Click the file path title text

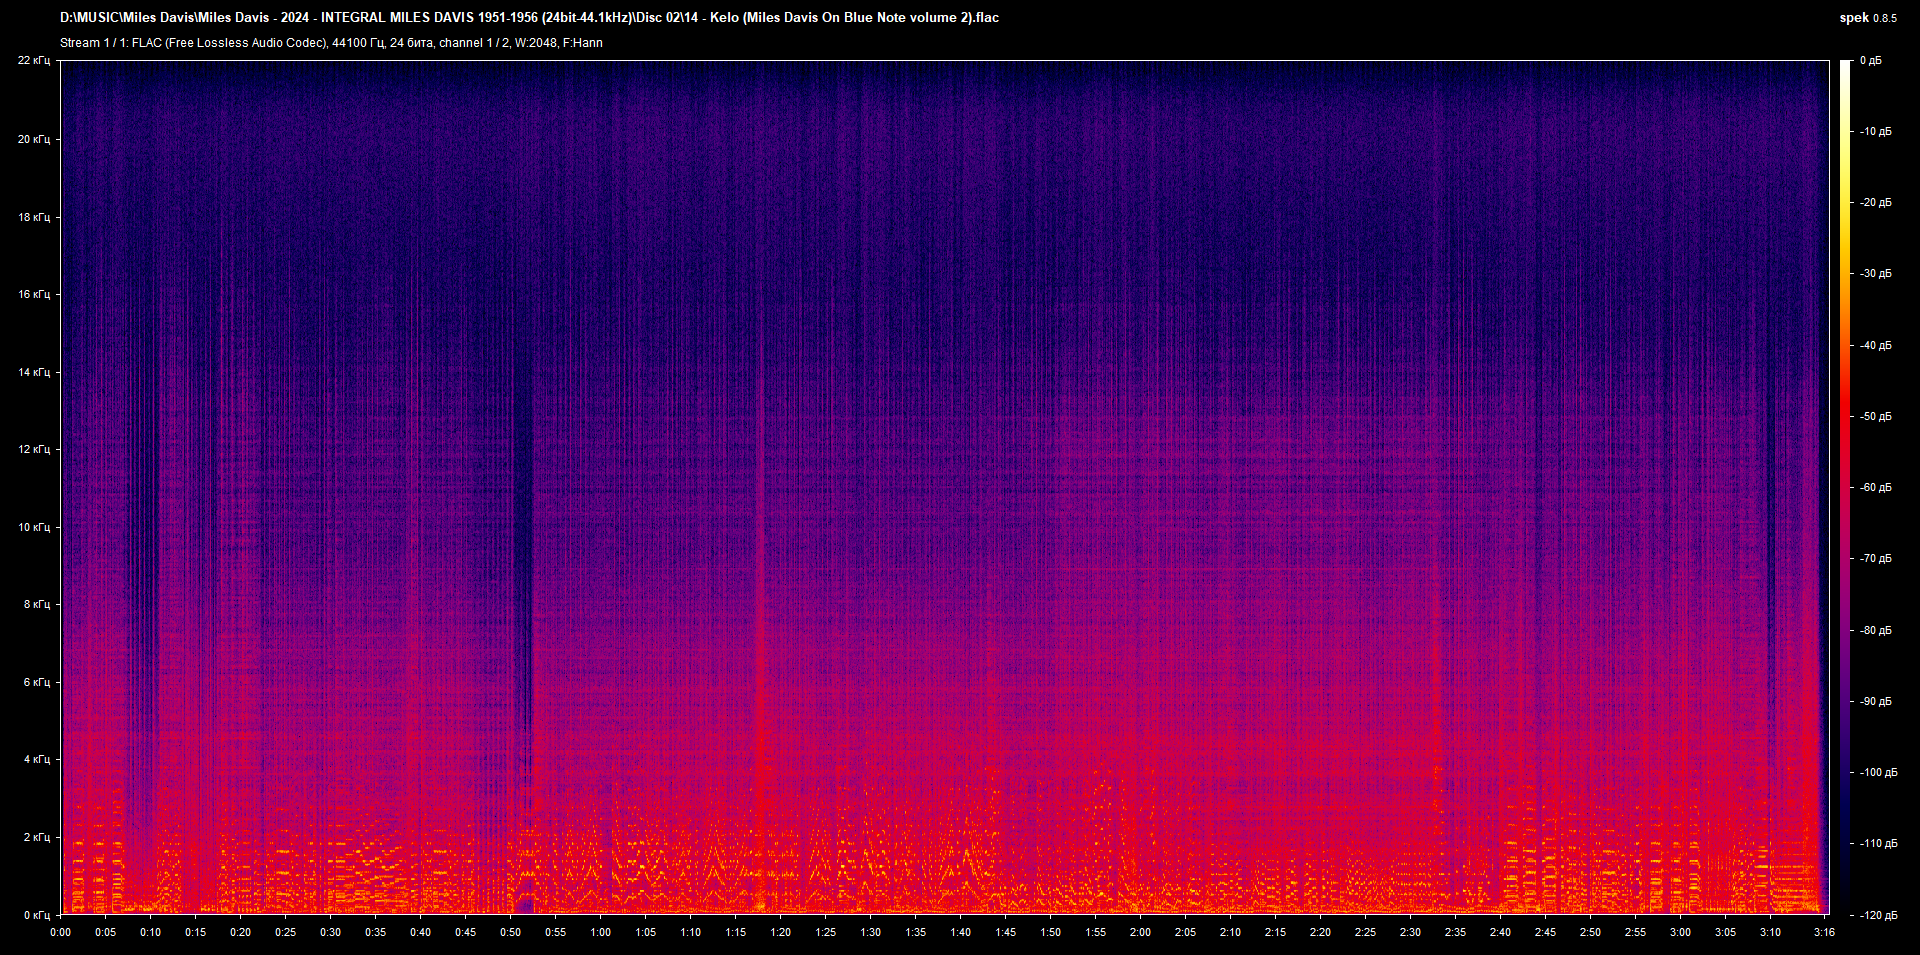[529, 17]
